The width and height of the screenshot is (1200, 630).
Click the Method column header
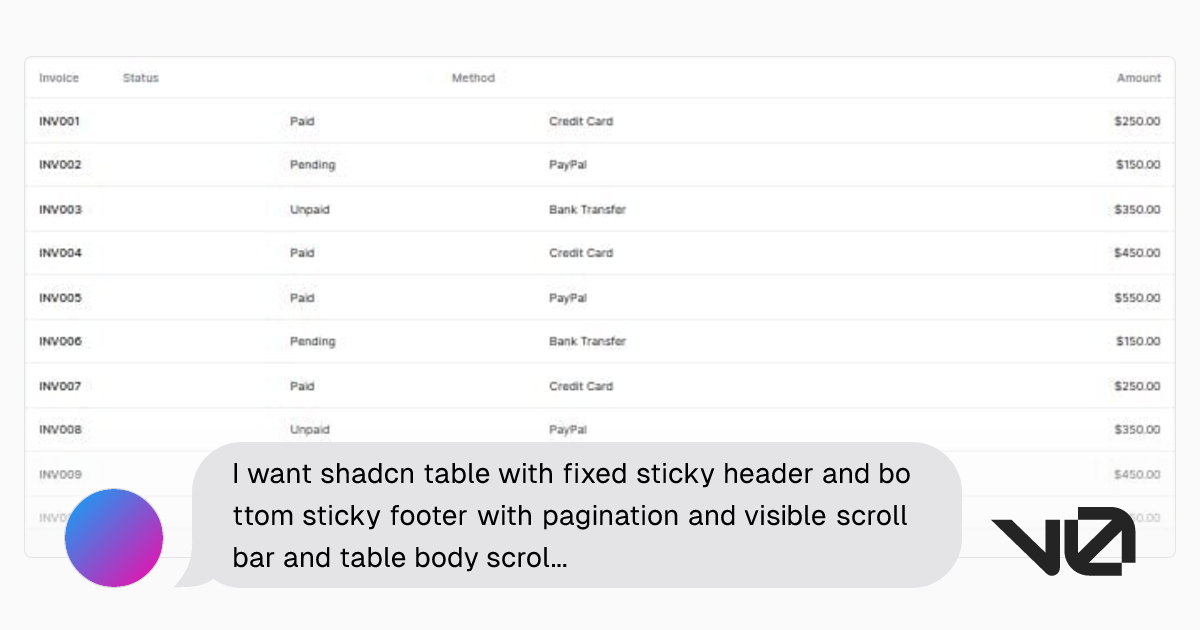coord(473,77)
